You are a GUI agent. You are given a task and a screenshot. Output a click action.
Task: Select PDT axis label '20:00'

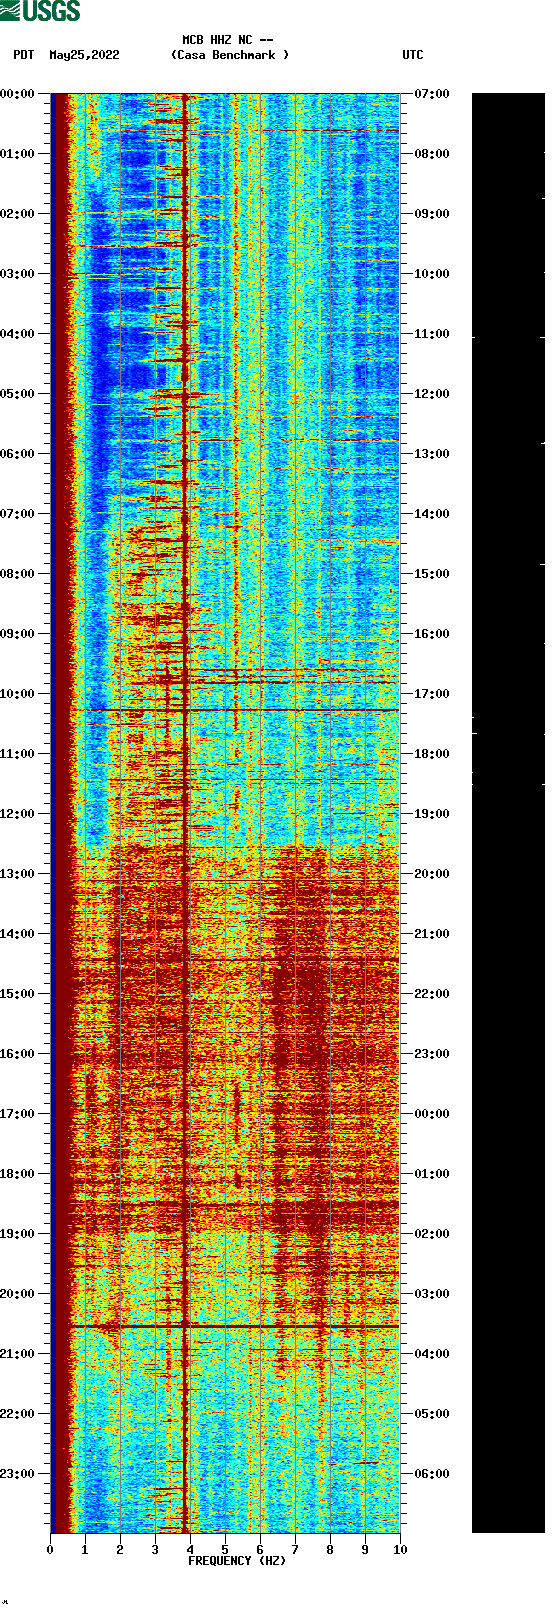(x=18, y=1294)
